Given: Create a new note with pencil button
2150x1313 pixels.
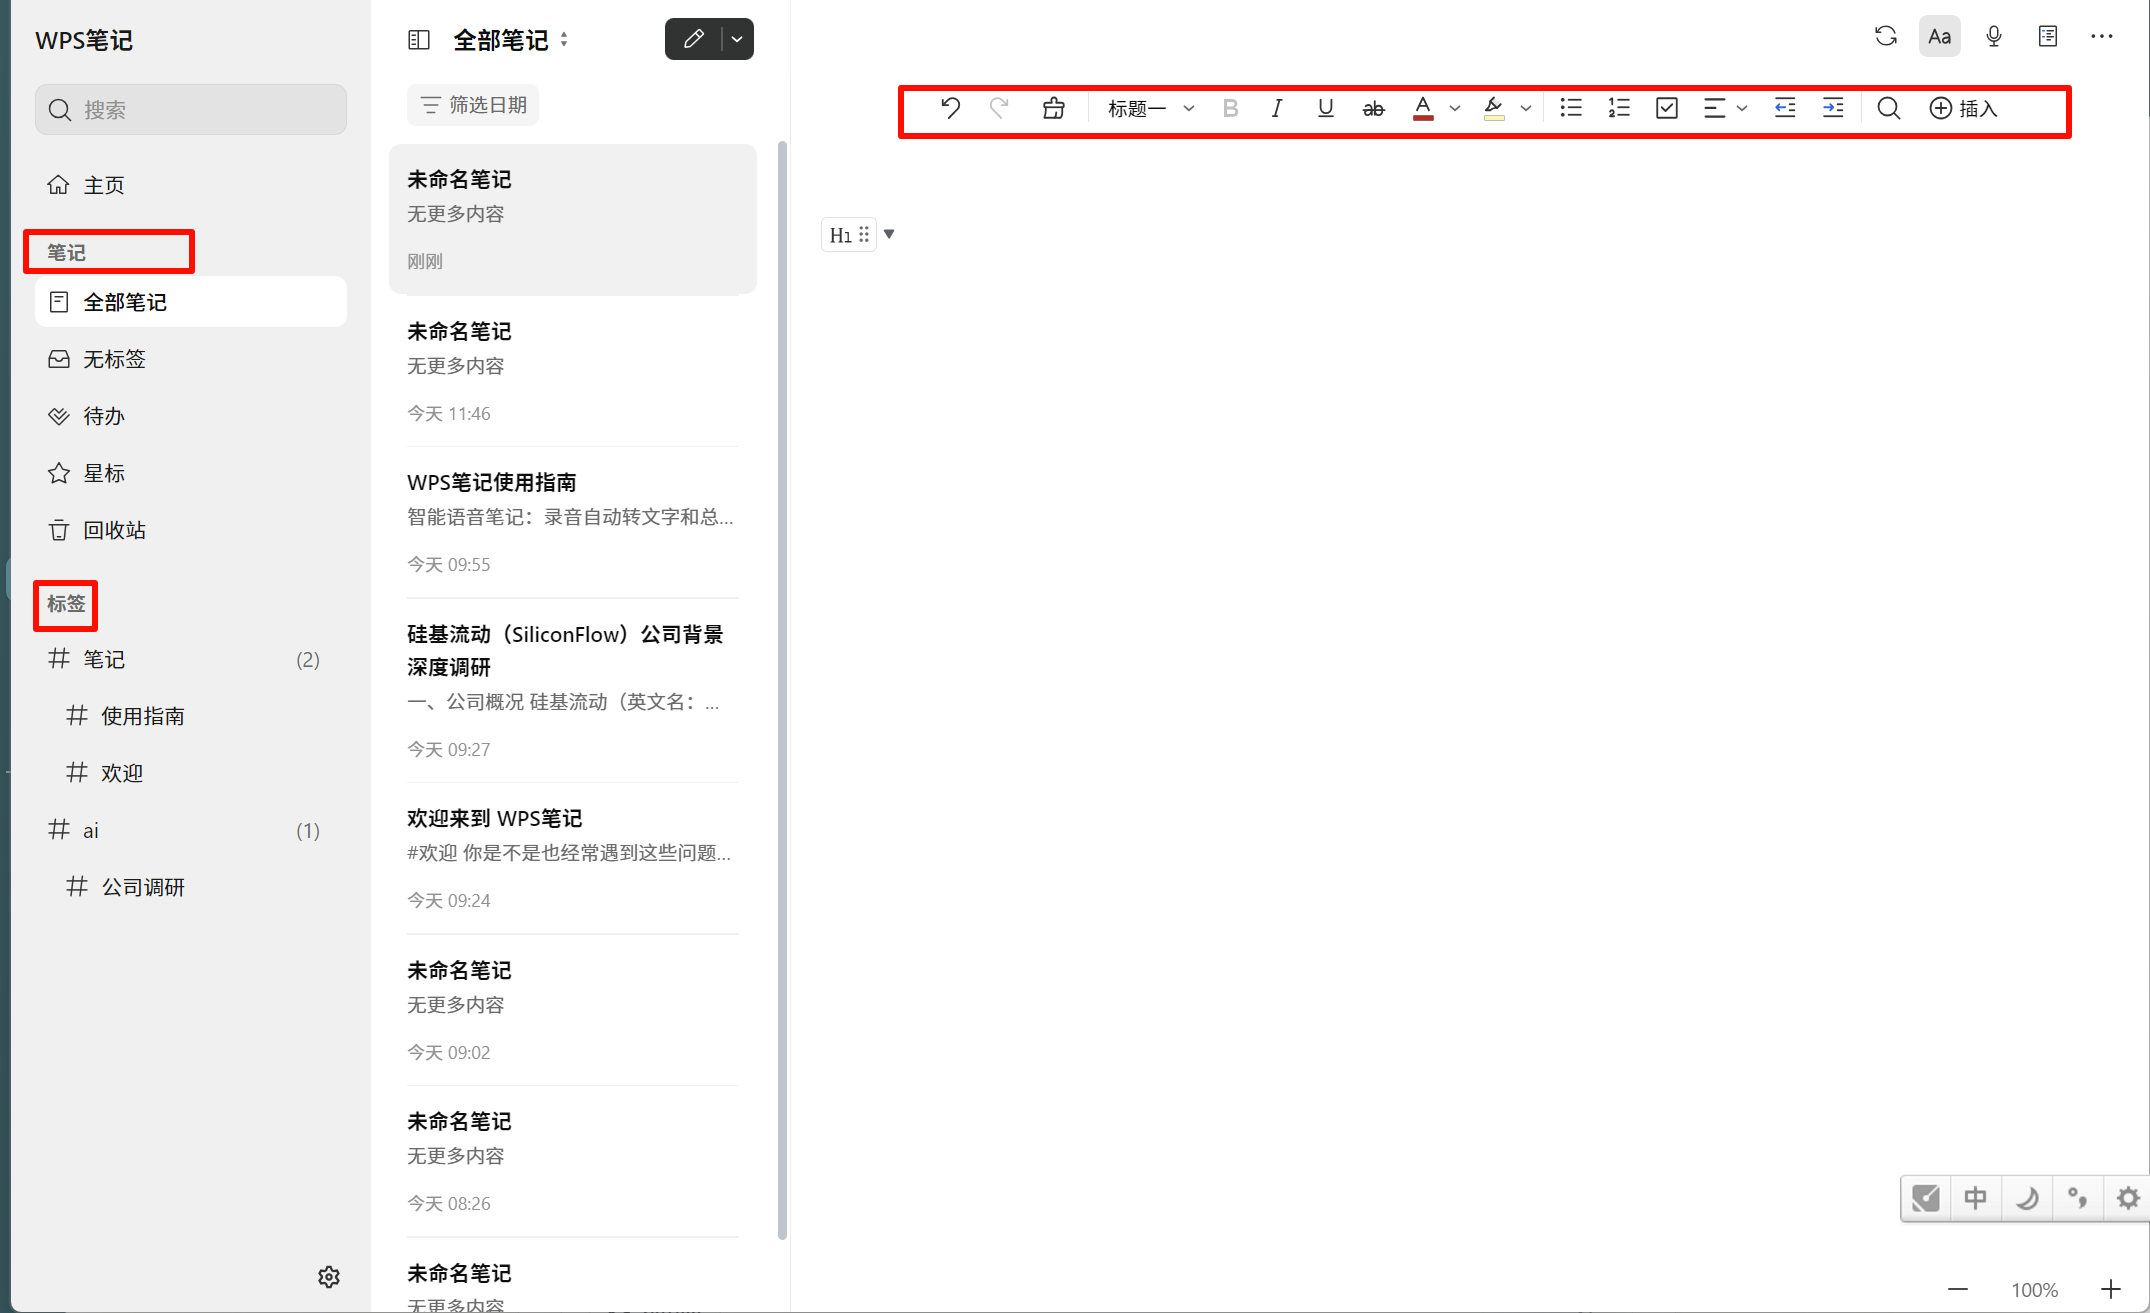Looking at the screenshot, I should point(694,40).
